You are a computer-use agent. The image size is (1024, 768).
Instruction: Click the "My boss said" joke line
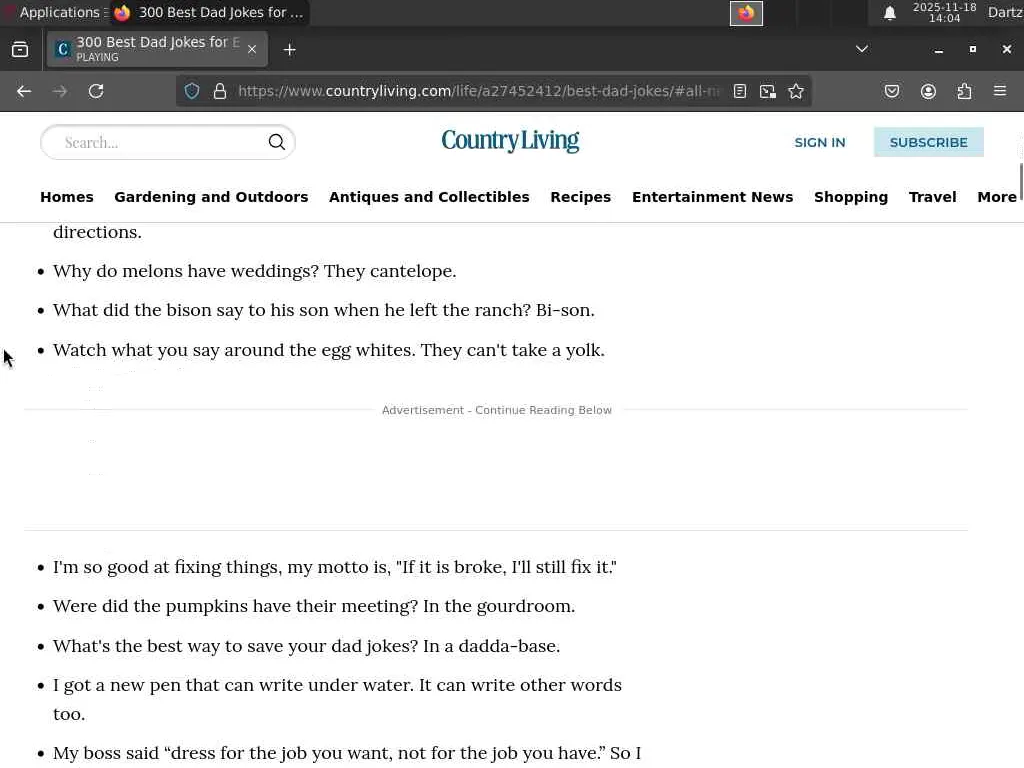coord(347,753)
